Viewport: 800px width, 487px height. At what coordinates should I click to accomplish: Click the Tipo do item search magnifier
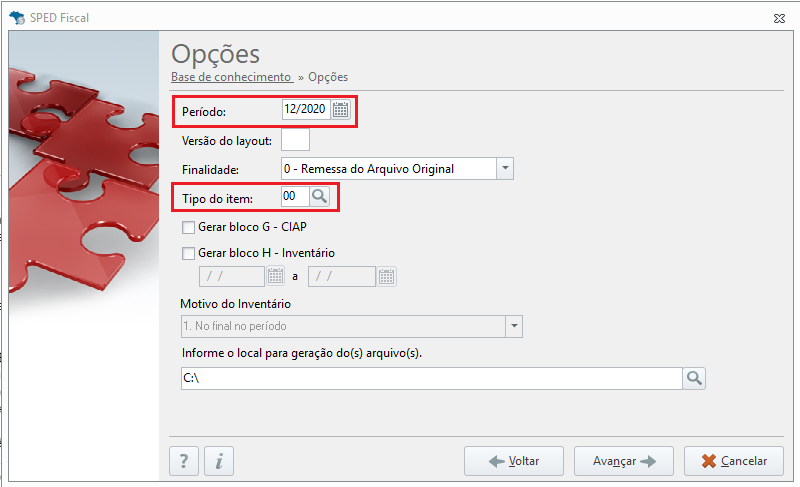(319, 196)
